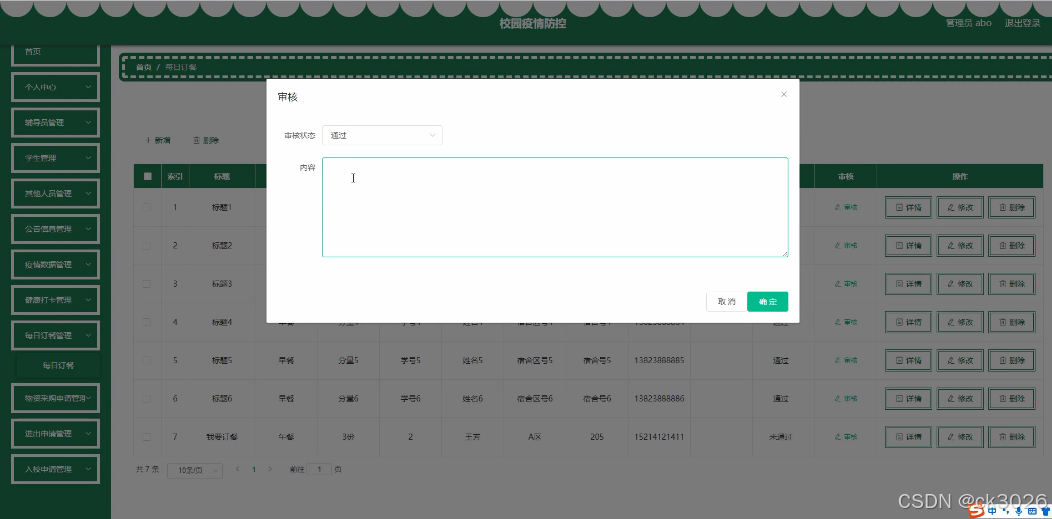The image size is (1052, 519).
Task: Expand the 疫情数据管理 sidebar menu
Action: [55, 264]
